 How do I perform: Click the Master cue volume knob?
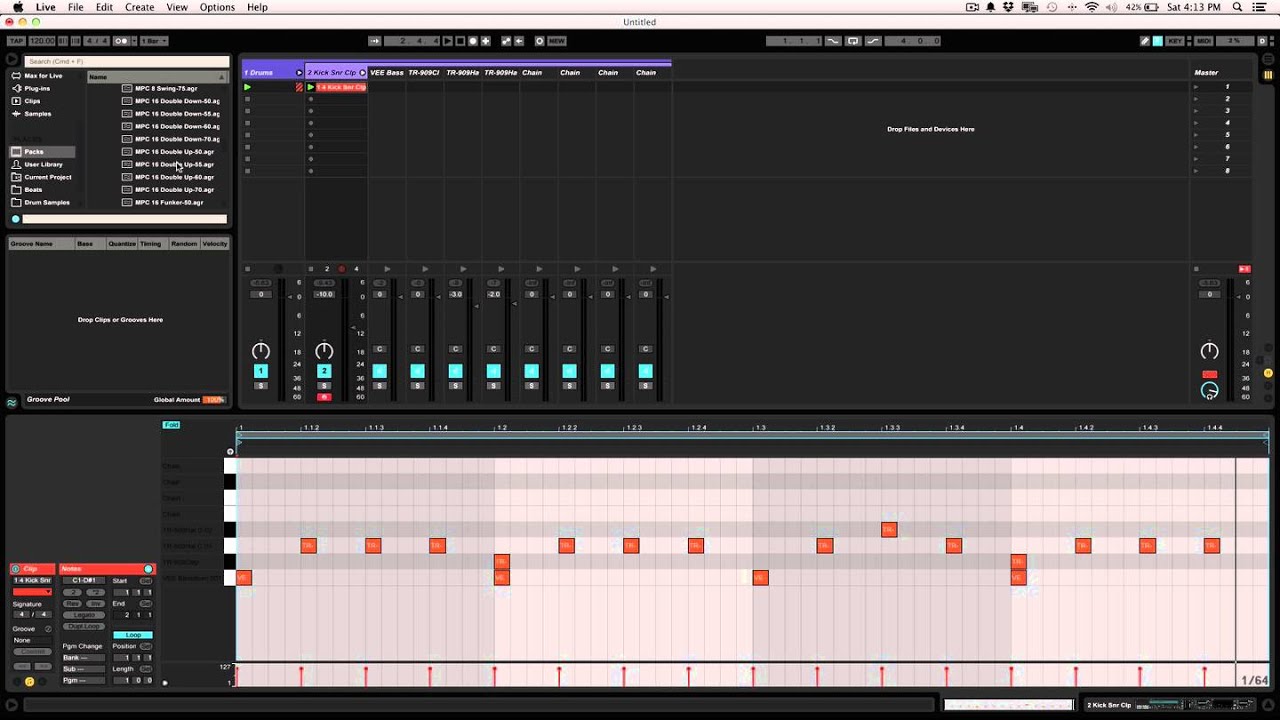click(1209, 390)
